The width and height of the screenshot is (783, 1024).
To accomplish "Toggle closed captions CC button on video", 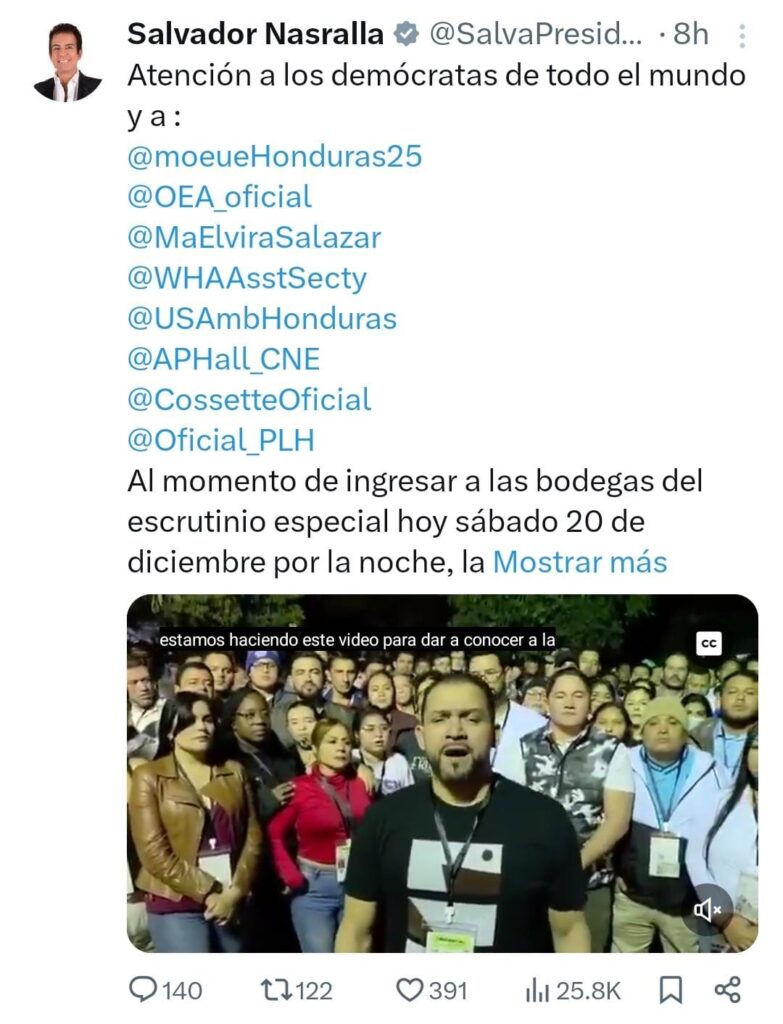I will 709,643.
